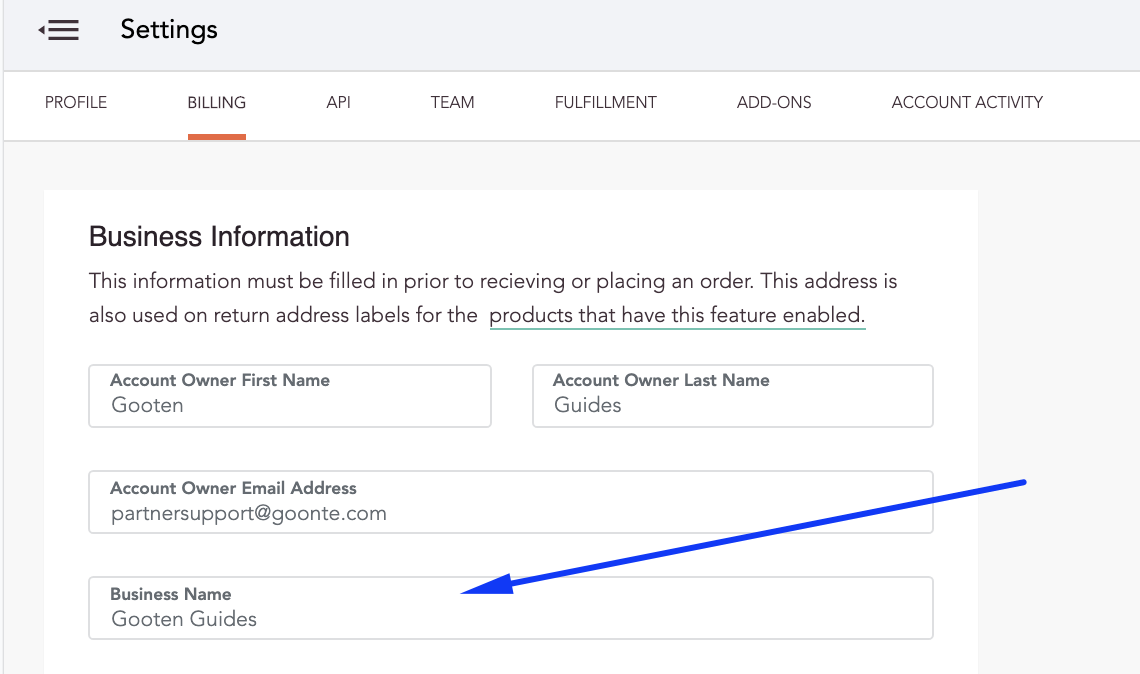Open the Profile tab
Viewport: 1140px width, 674px height.
[x=76, y=102]
